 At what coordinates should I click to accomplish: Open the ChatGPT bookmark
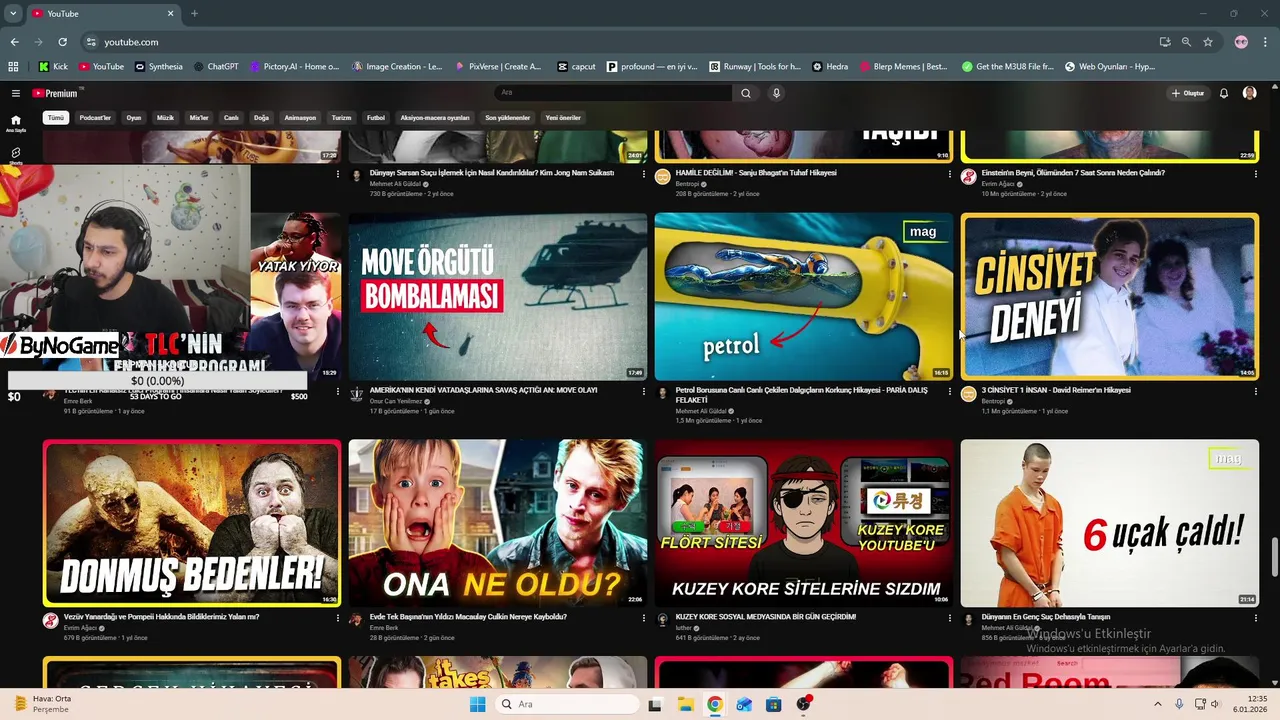(x=215, y=67)
